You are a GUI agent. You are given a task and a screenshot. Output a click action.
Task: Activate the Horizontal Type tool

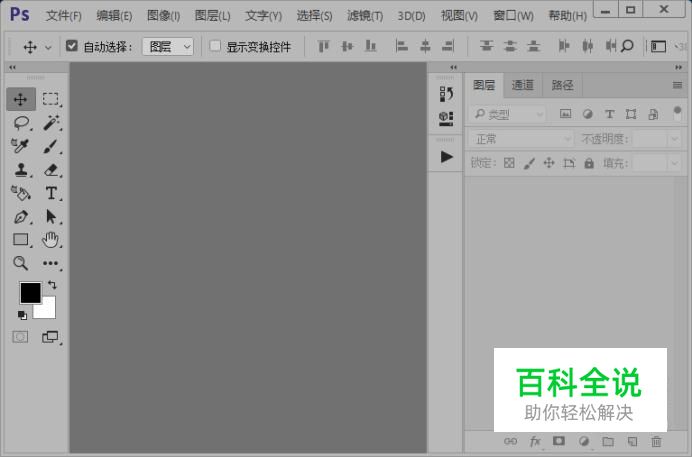point(51,193)
